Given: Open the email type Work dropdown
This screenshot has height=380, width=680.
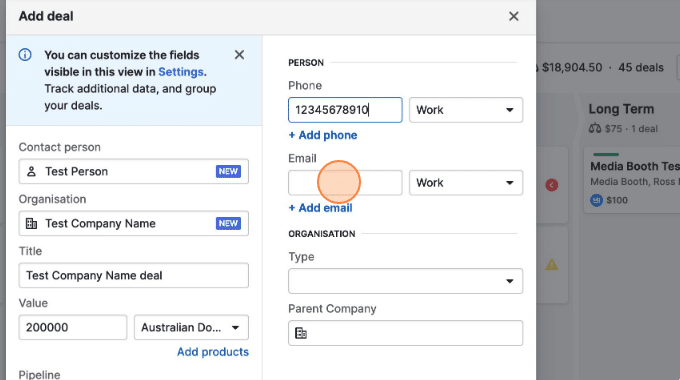Looking at the screenshot, I should click(466, 183).
